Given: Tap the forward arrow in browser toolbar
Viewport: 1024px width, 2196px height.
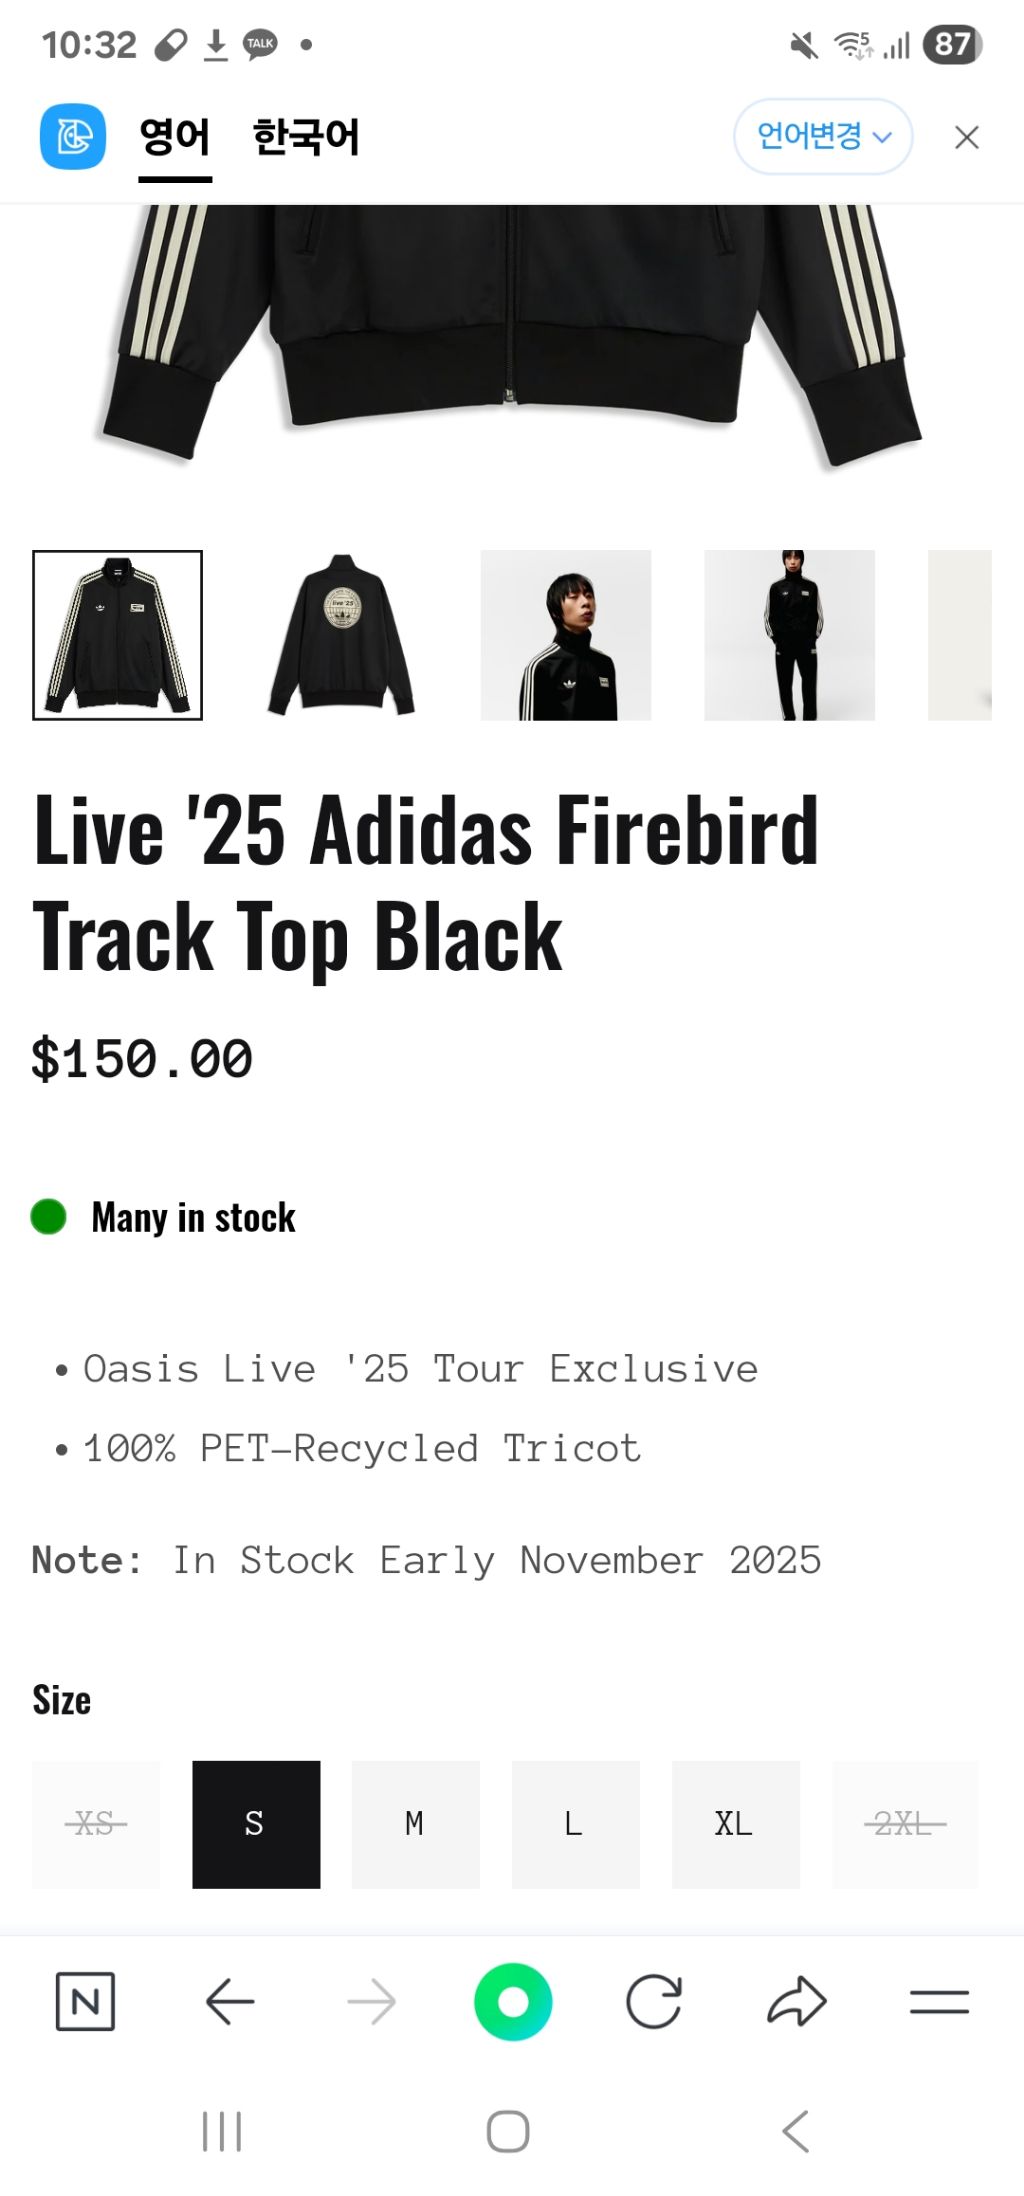Looking at the screenshot, I should (x=372, y=2001).
